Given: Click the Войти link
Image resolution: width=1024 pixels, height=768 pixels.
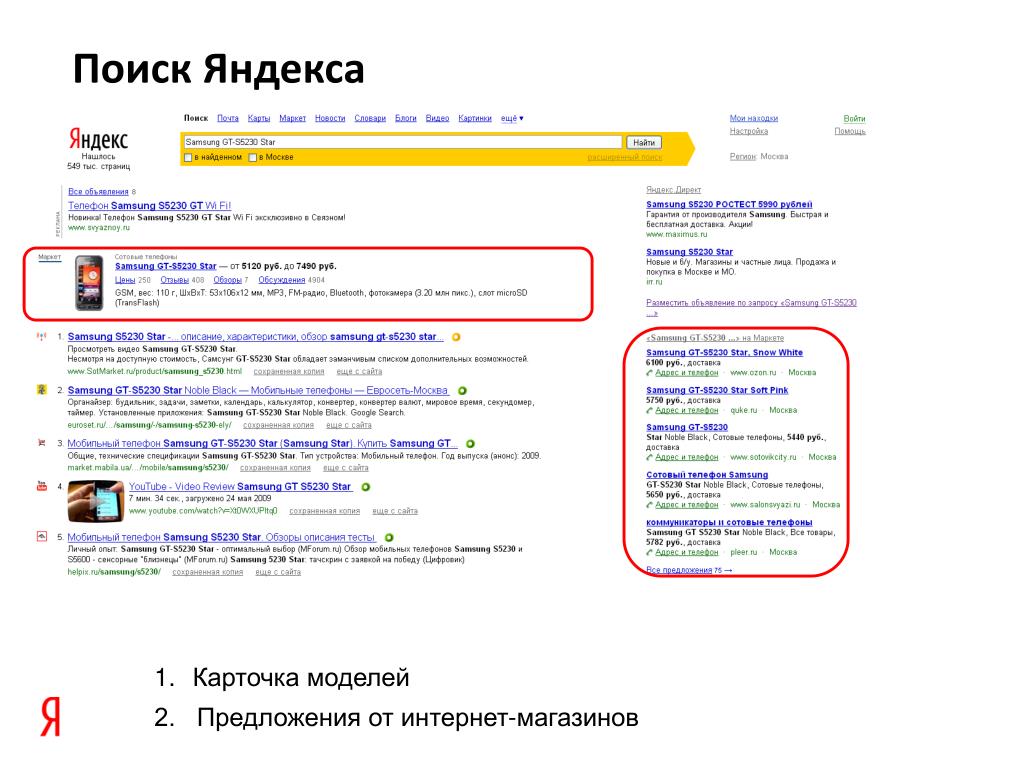Looking at the screenshot, I should click(854, 118).
